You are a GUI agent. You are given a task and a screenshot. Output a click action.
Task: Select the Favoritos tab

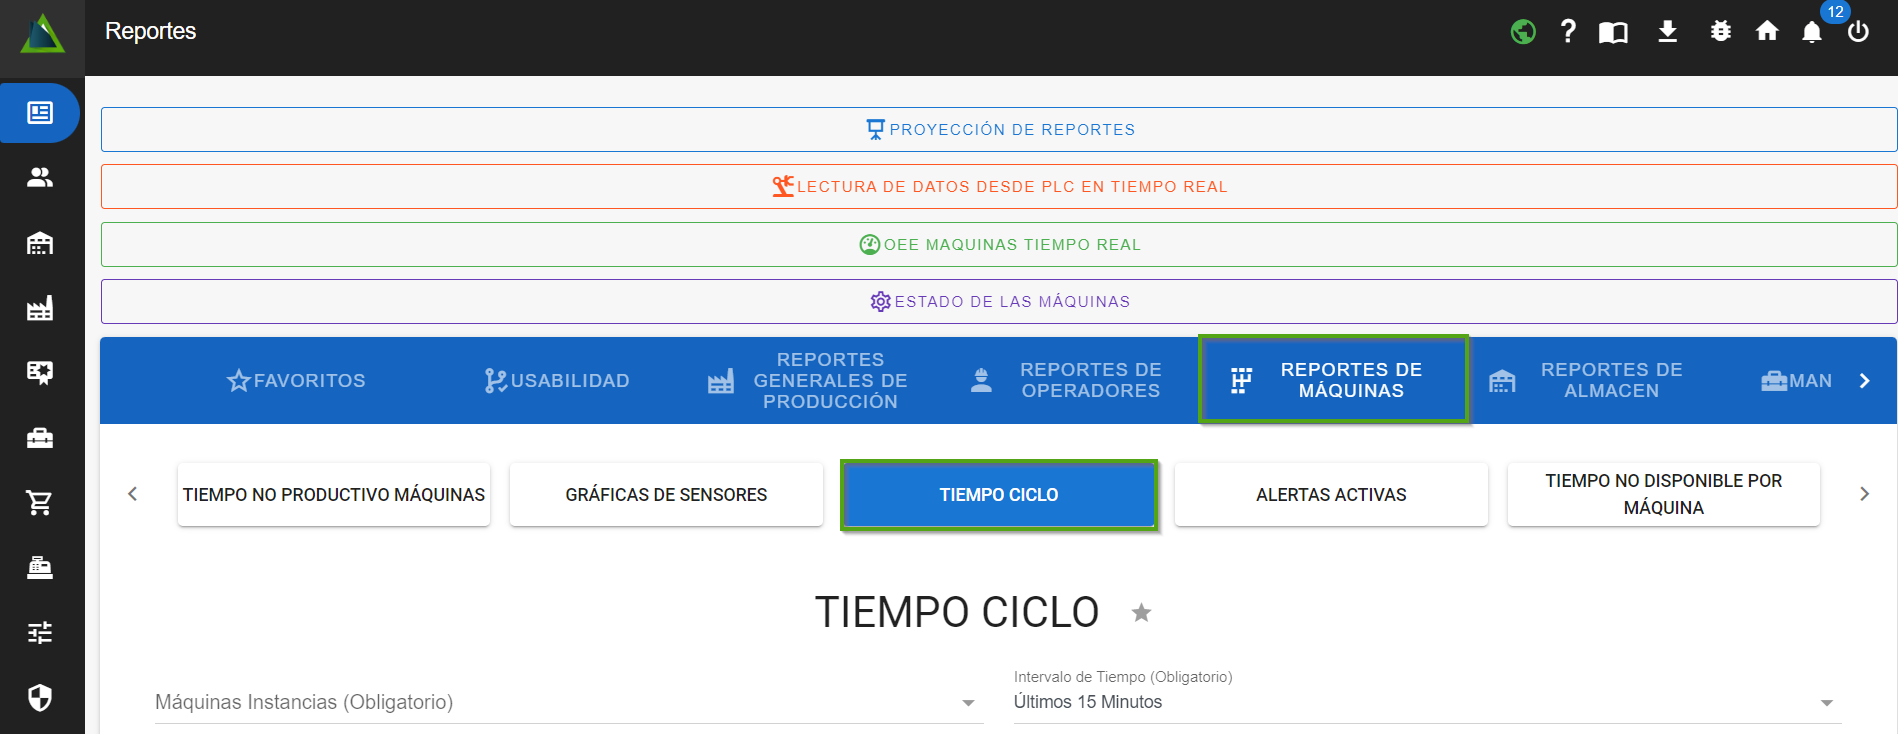pyautogui.click(x=297, y=380)
